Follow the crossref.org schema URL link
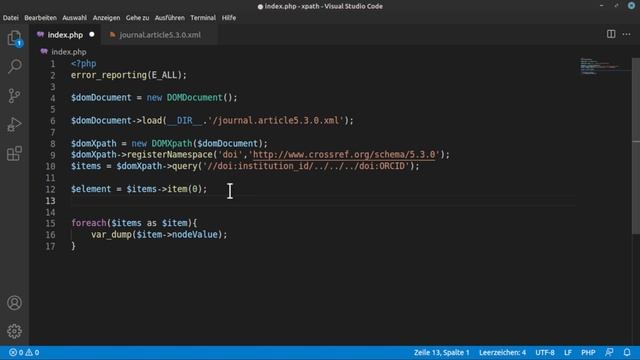 coord(344,155)
